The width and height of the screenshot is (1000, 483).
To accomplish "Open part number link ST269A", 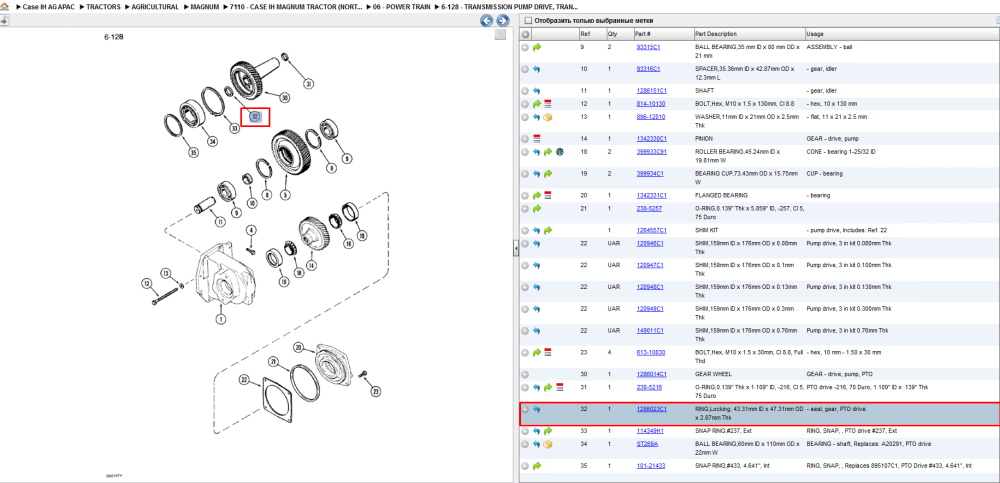I will click(645, 443).
